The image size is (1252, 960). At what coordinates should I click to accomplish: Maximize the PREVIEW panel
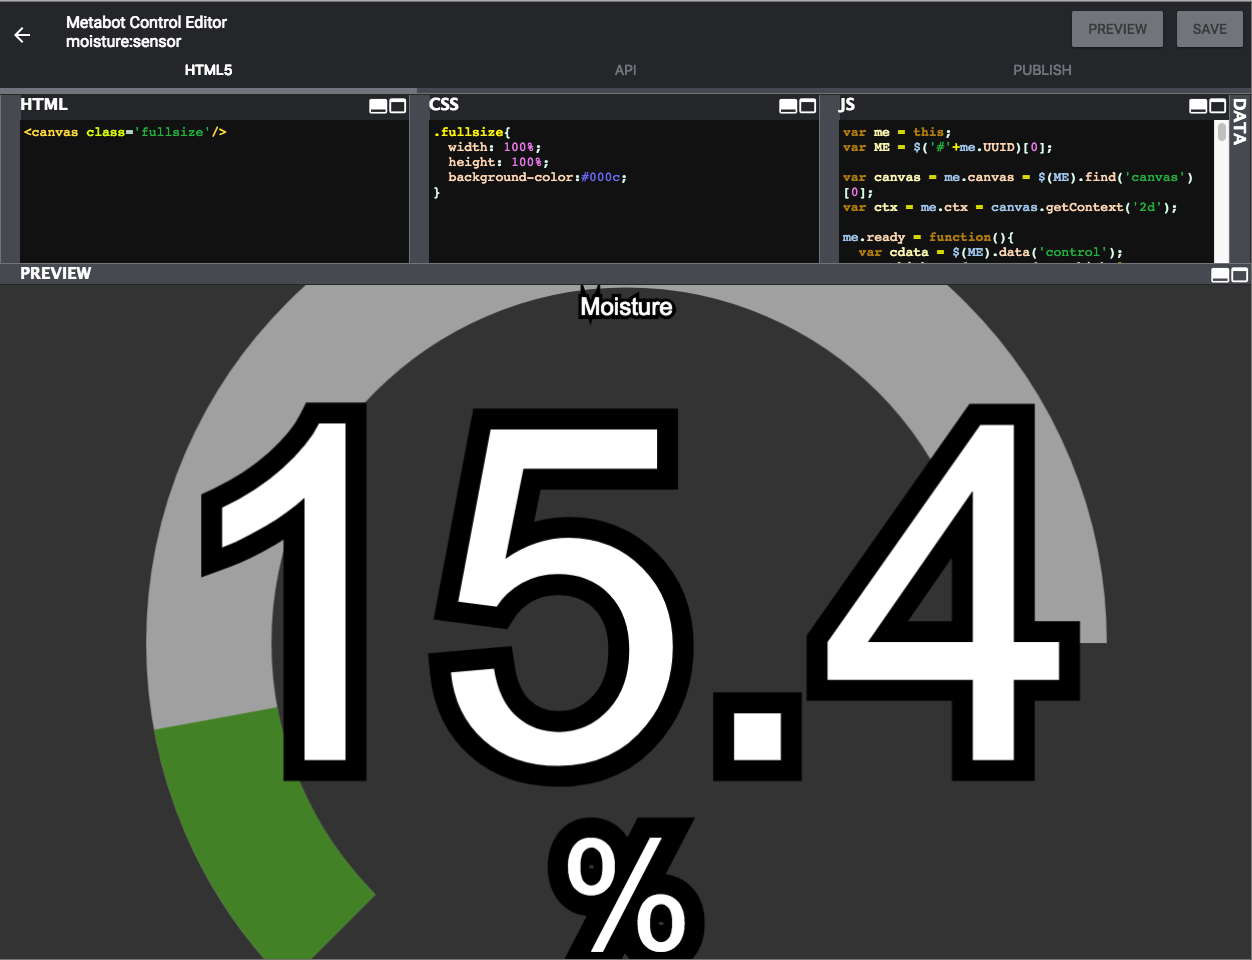(x=1240, y=275)
